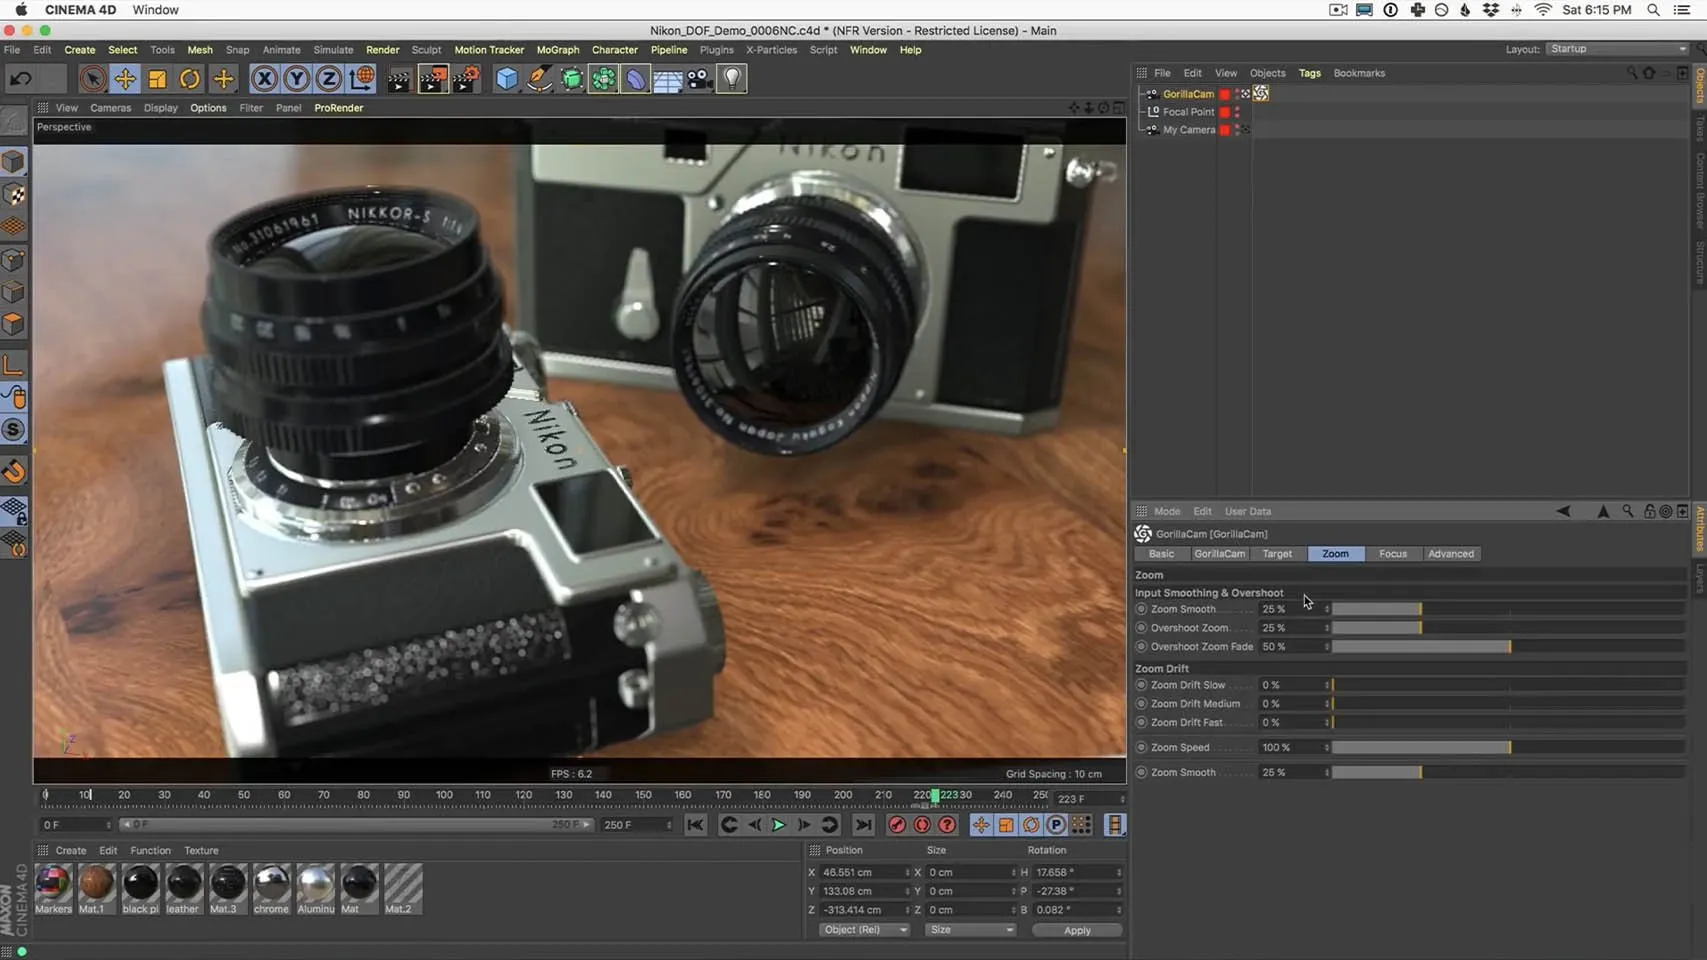The image size is (1707, 960).
Task: Activate the Rotate tool in top toolbar
Action: [190, 78]
